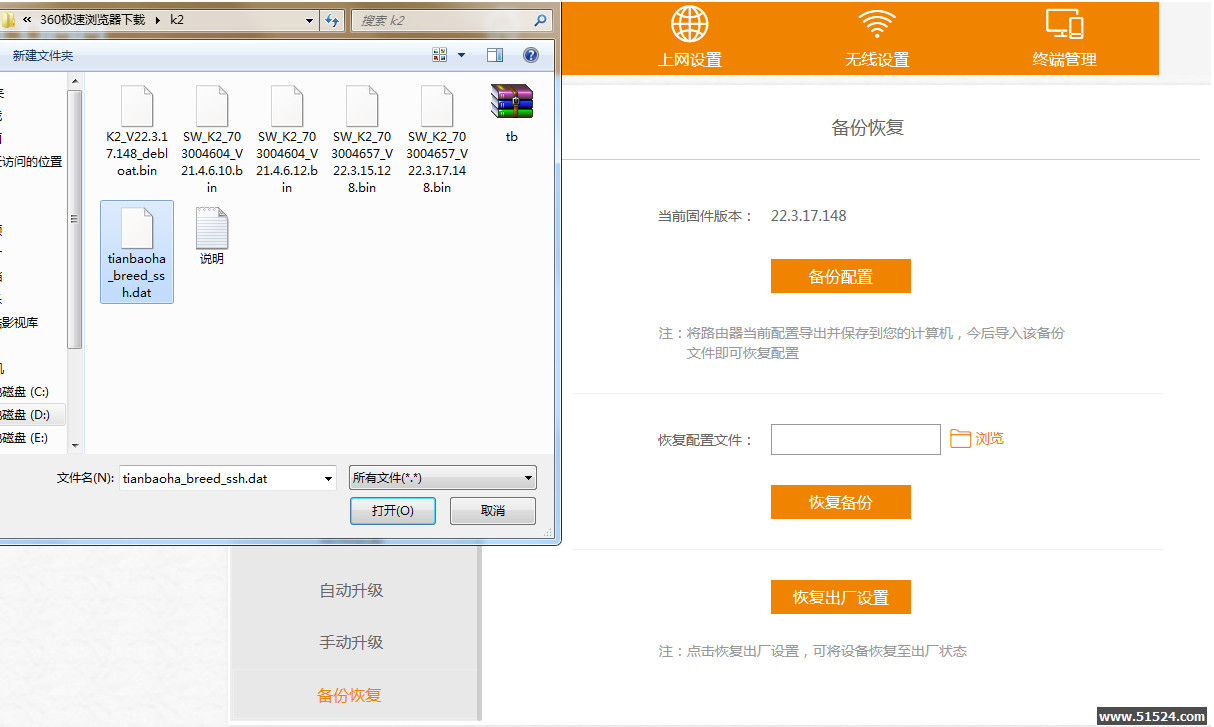Open the dialog help question-mark icon
Viewport: 1214px width, 727px height.
(x=530, y=55)
